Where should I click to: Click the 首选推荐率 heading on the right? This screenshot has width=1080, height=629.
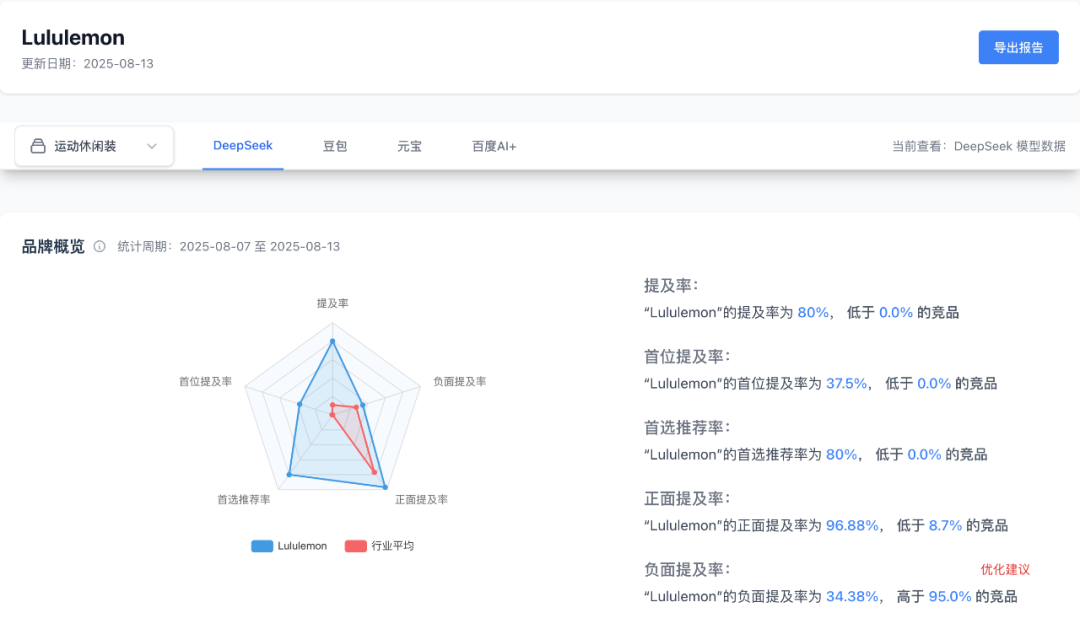[687, 427]
